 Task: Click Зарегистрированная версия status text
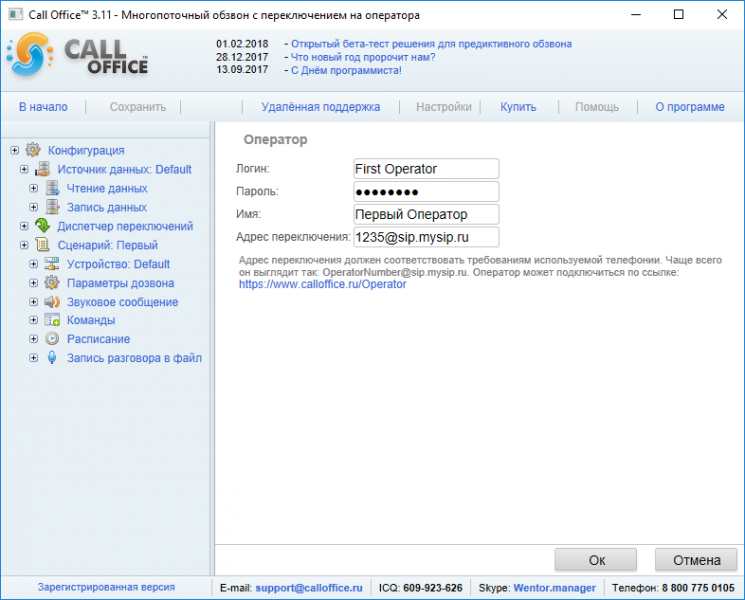[x=106, y=587]
